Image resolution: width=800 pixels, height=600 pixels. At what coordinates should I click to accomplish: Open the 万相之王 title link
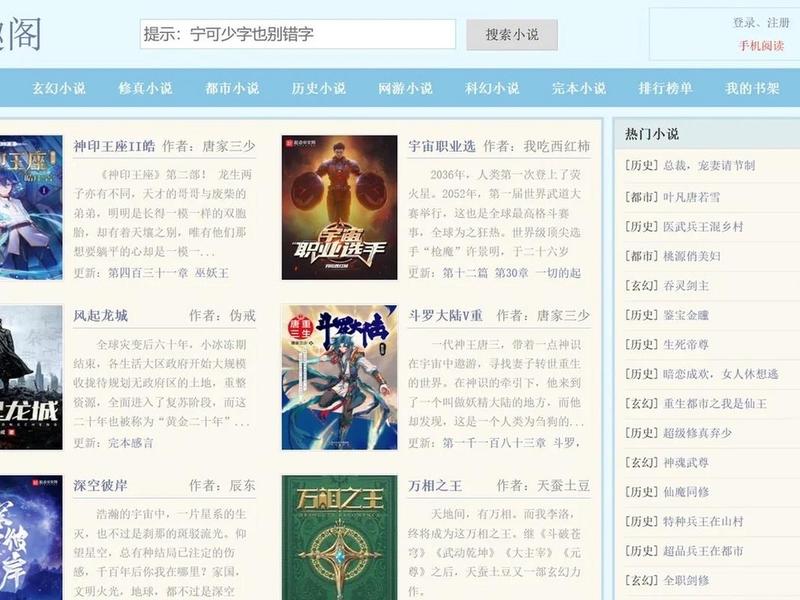(x=435, y=486)
